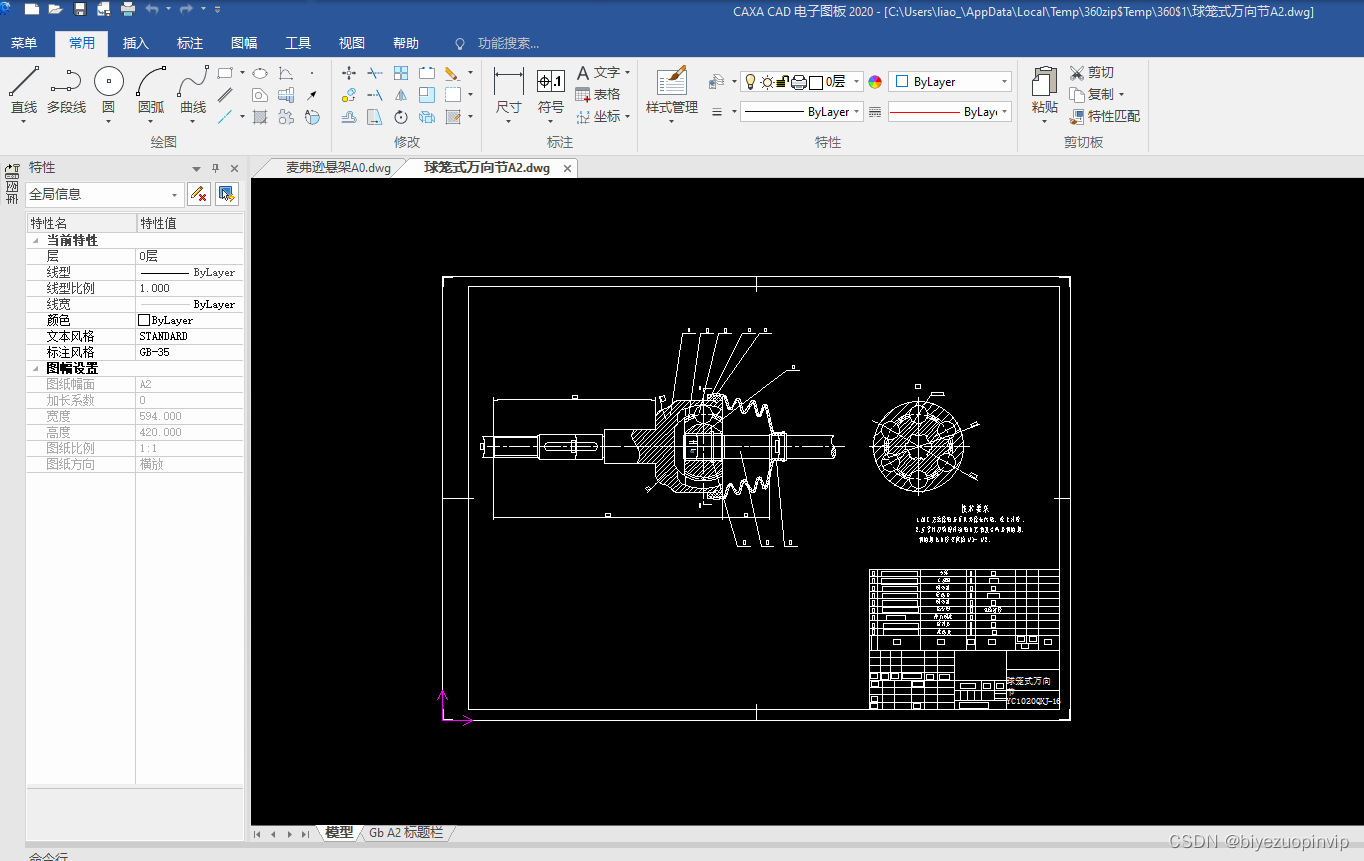This screenshot has width=1364, height=861.
Task: Click the move tool icon
Action: [x=349, y=73]
